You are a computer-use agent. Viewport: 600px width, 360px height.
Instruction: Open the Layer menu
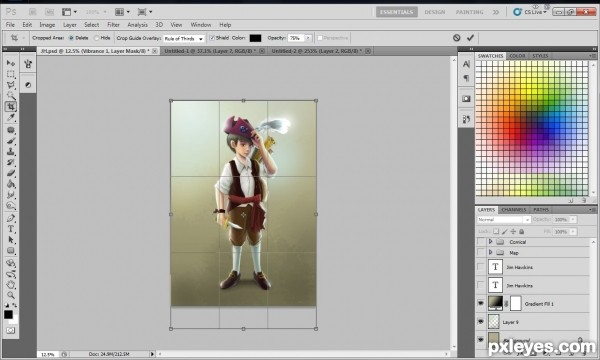[70, 24]
